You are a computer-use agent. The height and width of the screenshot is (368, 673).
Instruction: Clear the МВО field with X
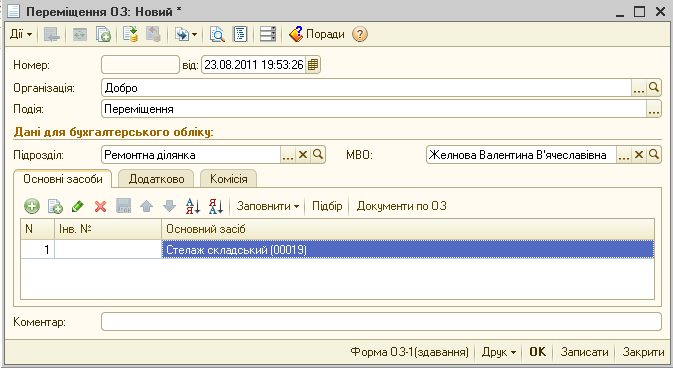[639, 155]
